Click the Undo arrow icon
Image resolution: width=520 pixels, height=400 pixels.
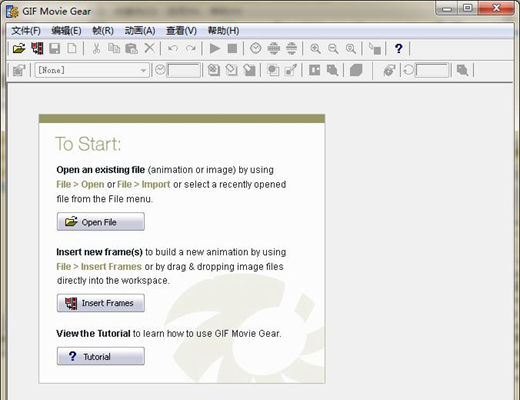pos(173,49)
